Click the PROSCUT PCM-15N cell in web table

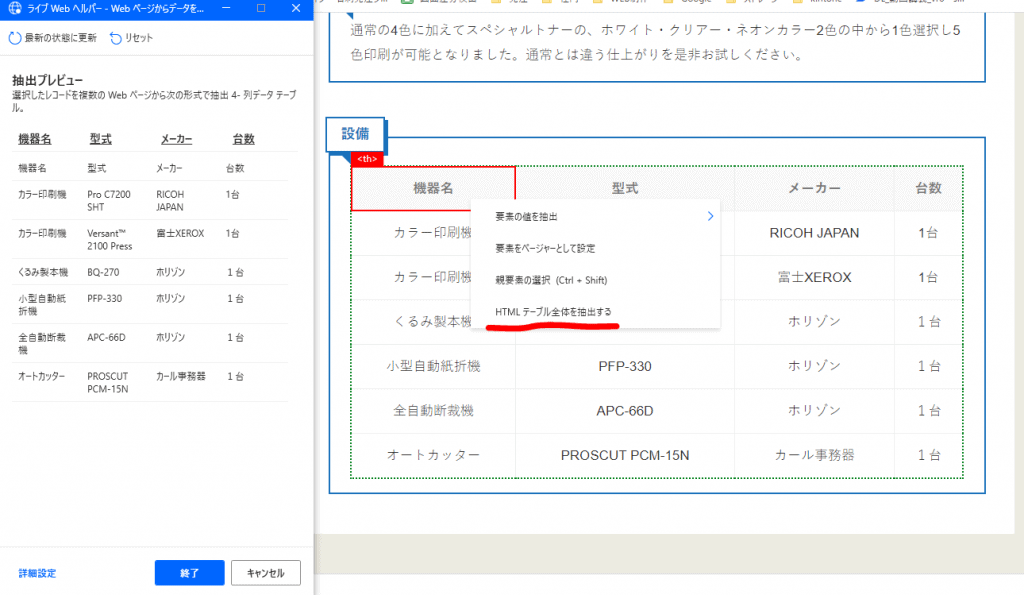[x=624, y=455]
